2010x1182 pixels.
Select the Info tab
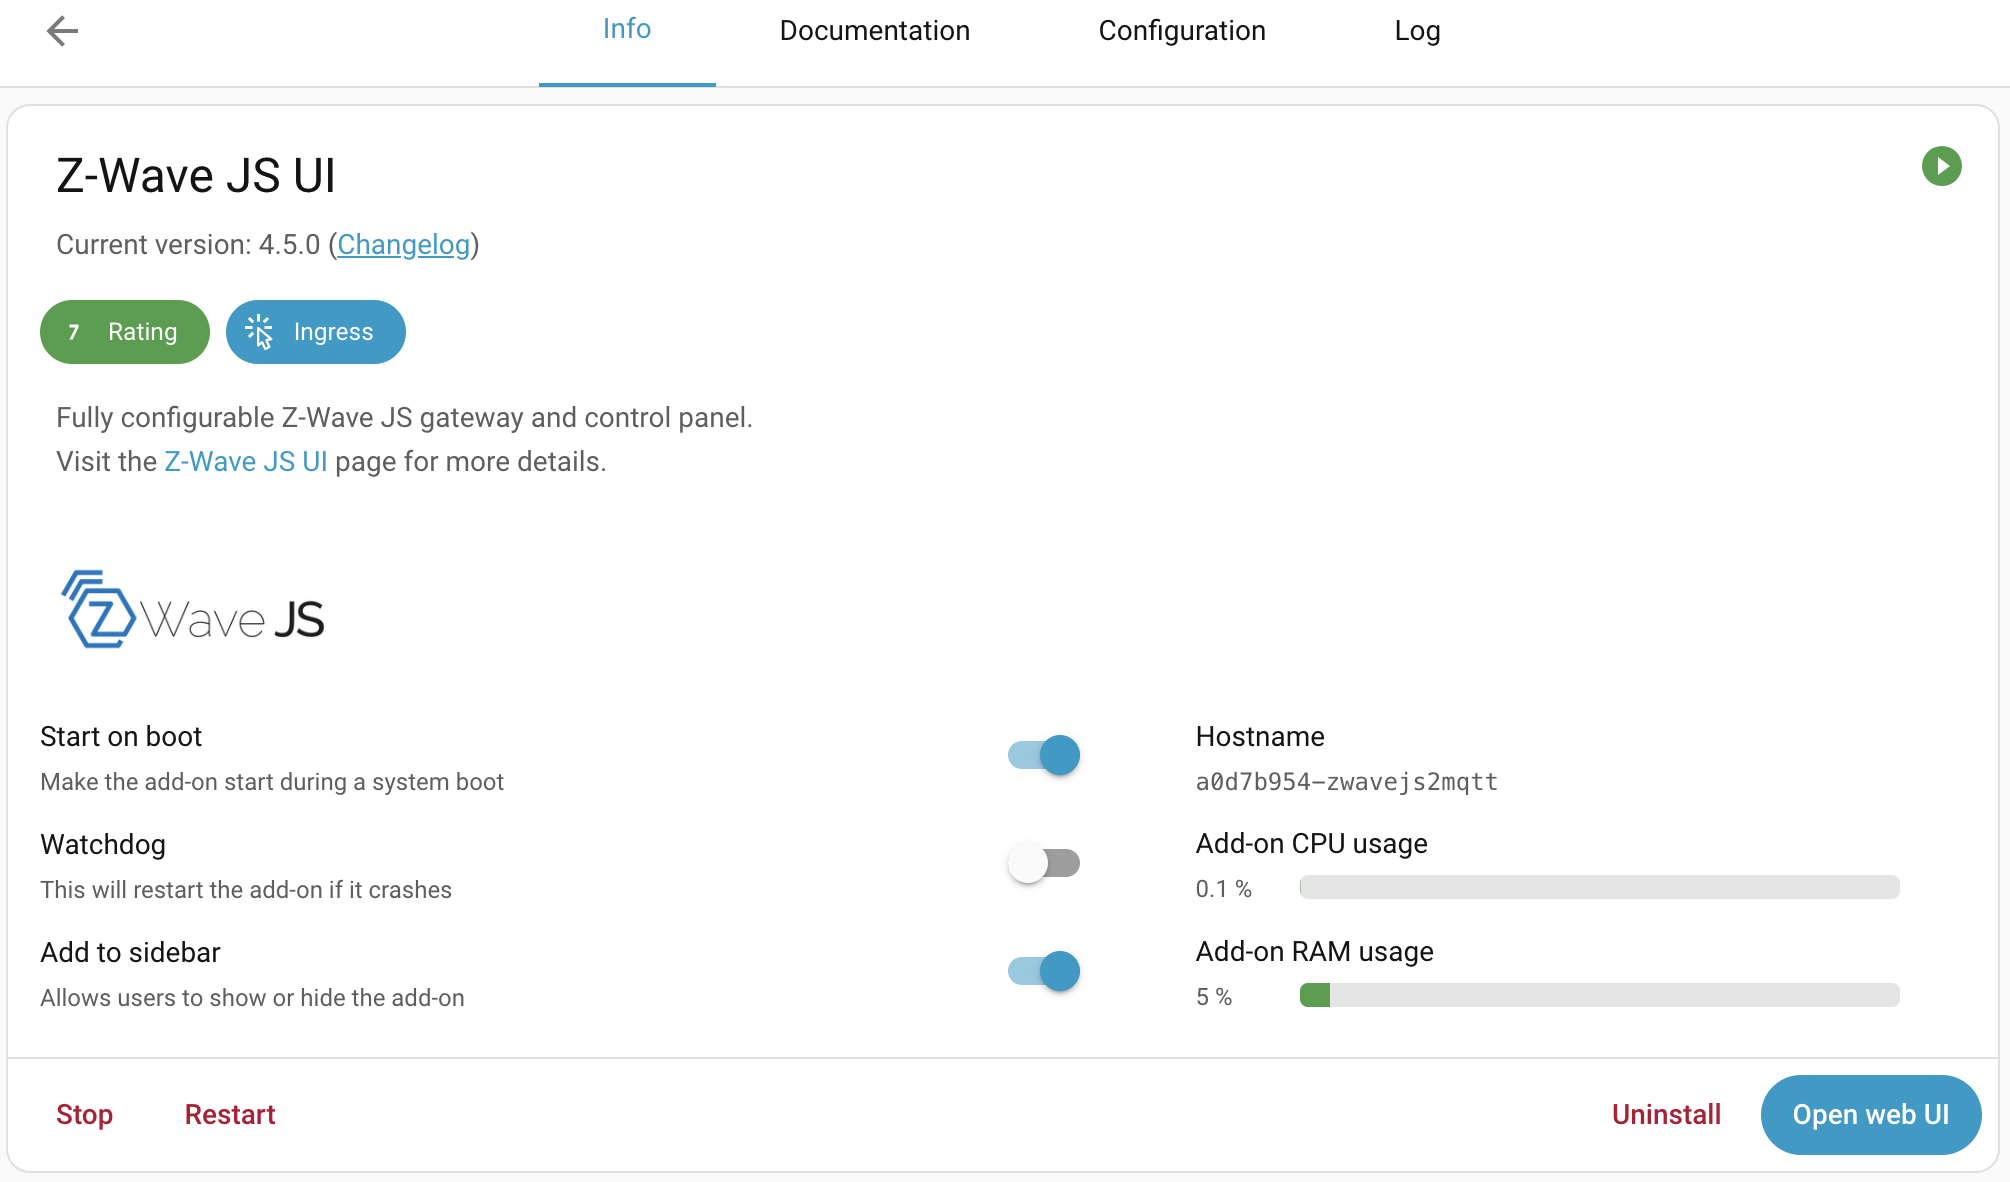627,29
